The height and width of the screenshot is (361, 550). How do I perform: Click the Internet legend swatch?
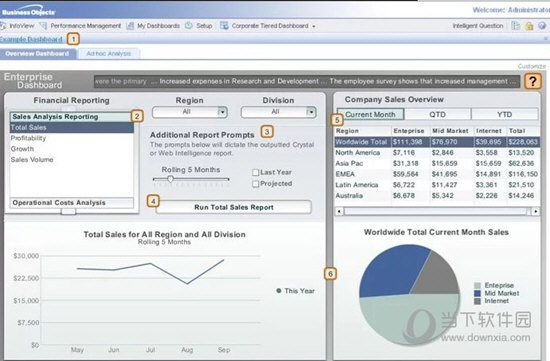477,301
